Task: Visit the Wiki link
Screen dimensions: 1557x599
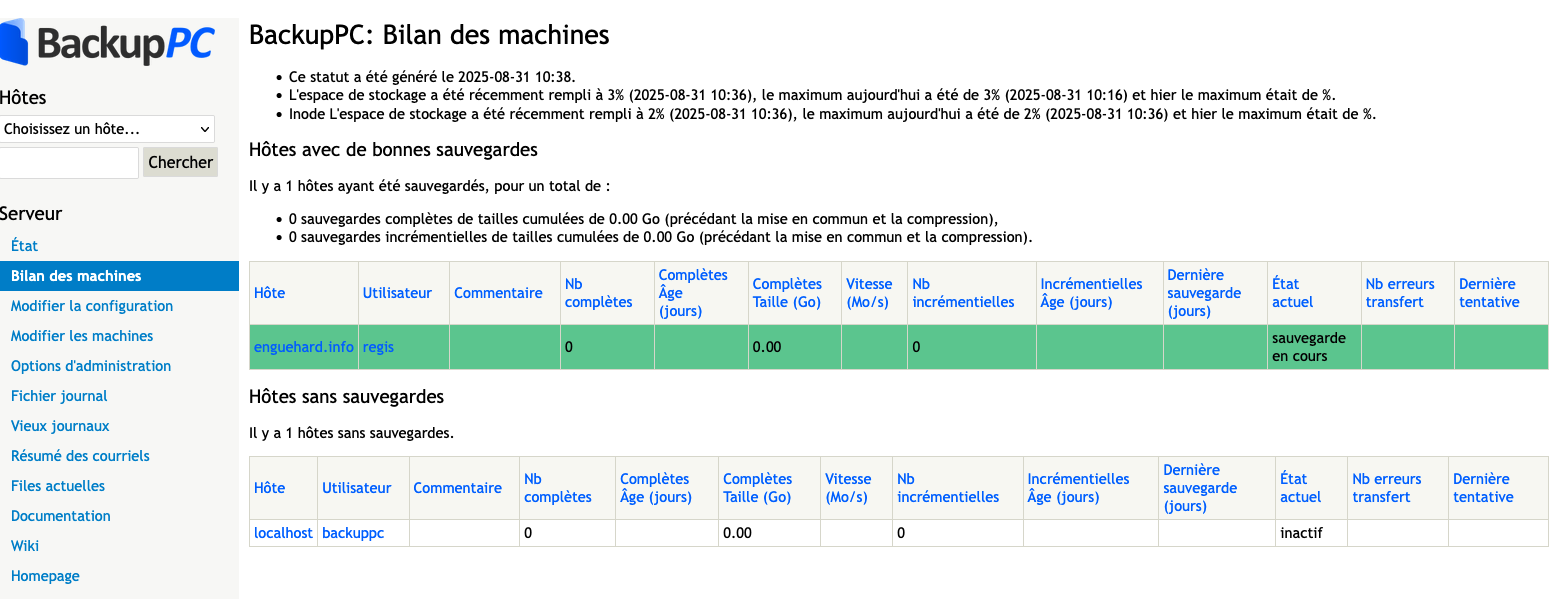Action: pos(25,546)
